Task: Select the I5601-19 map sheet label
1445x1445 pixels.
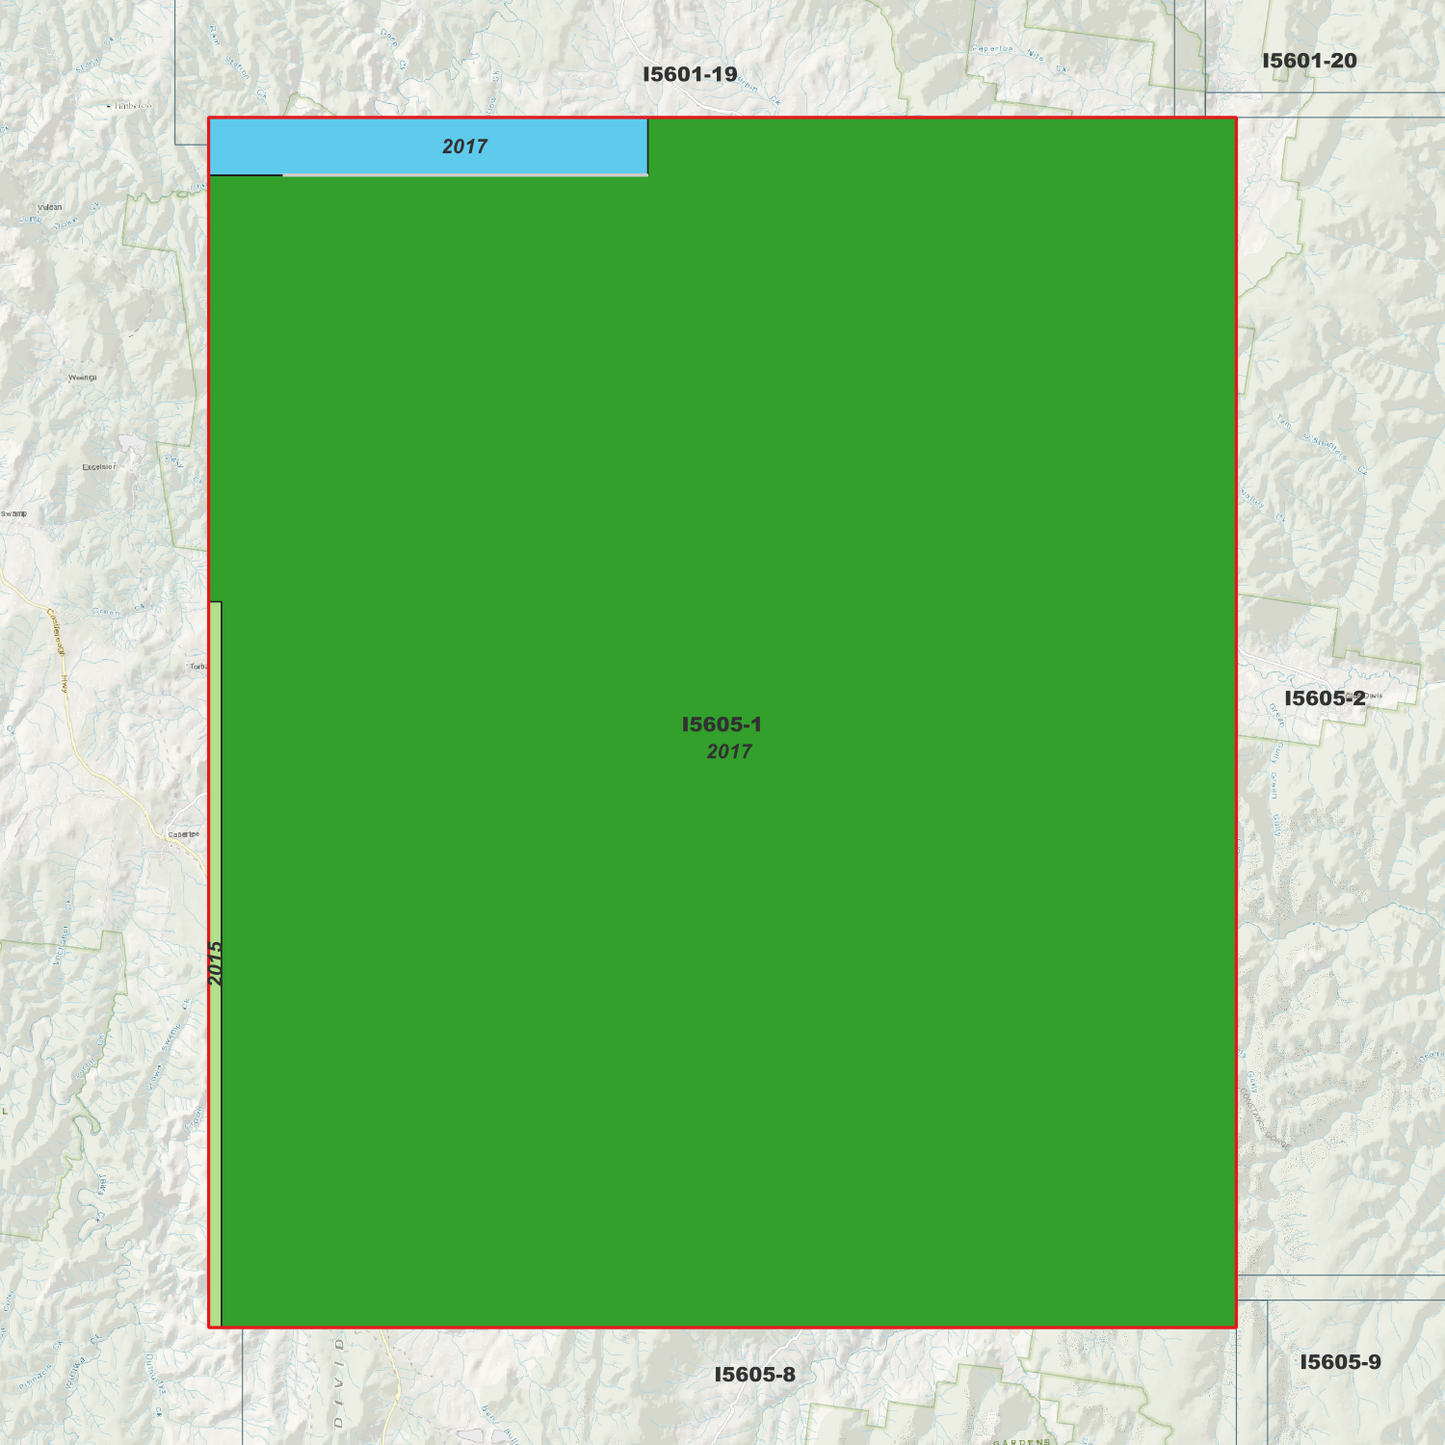Action: [x=690, y=73]
